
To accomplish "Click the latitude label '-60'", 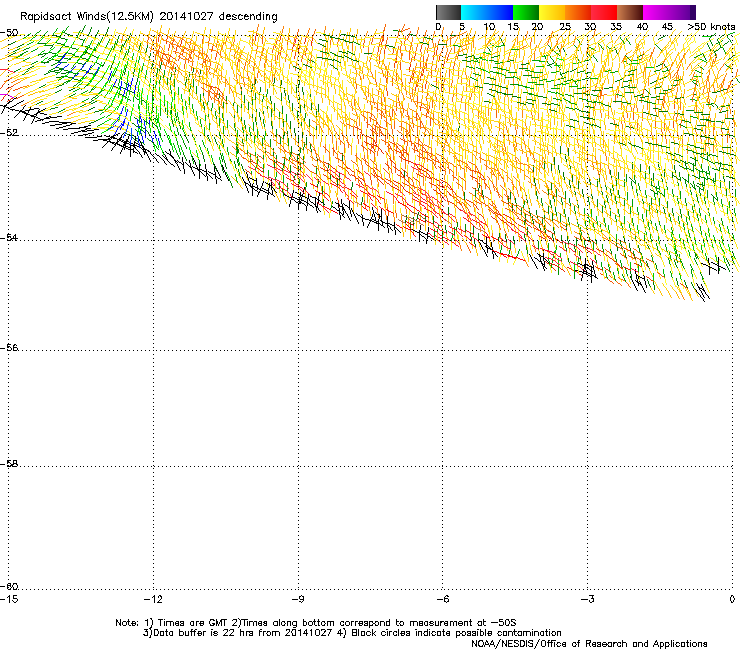I will (9, 586).
